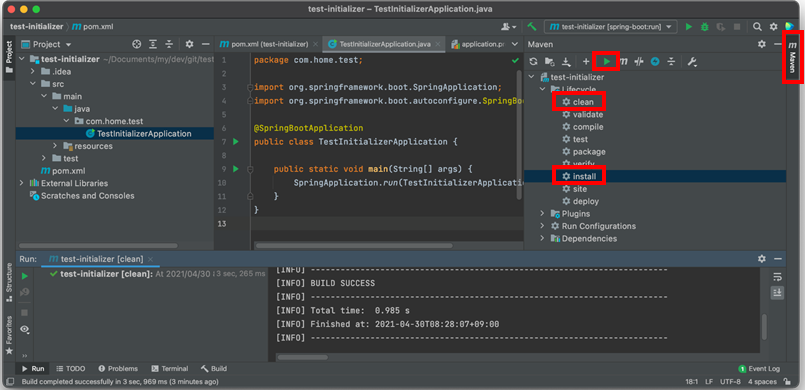The image size is (805, 390).
Task: Open Terminal tool window tab
Action: pyautogui.click(x=170, y=368)
